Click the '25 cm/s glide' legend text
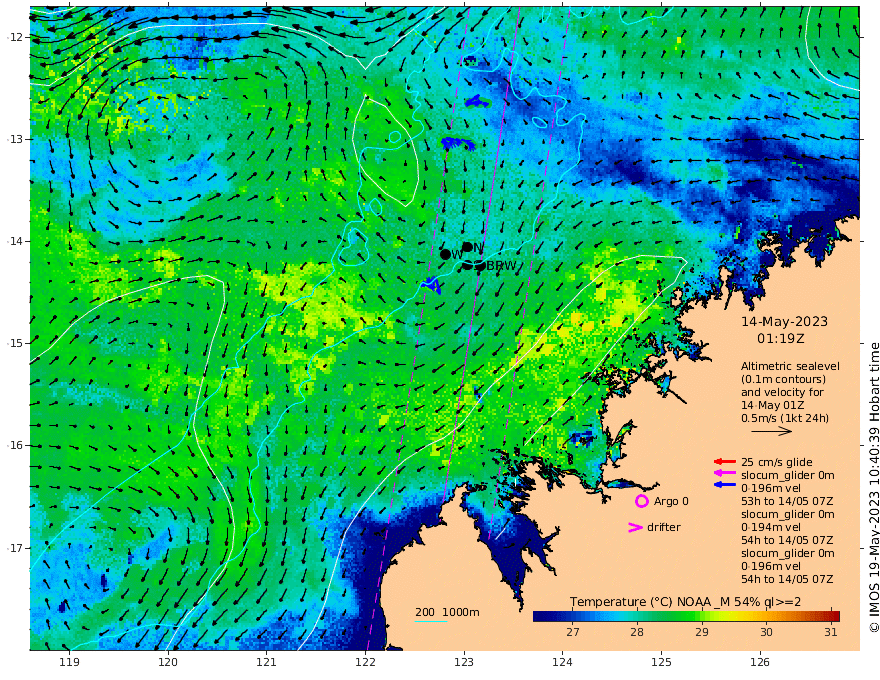 [x=777, y=462]
